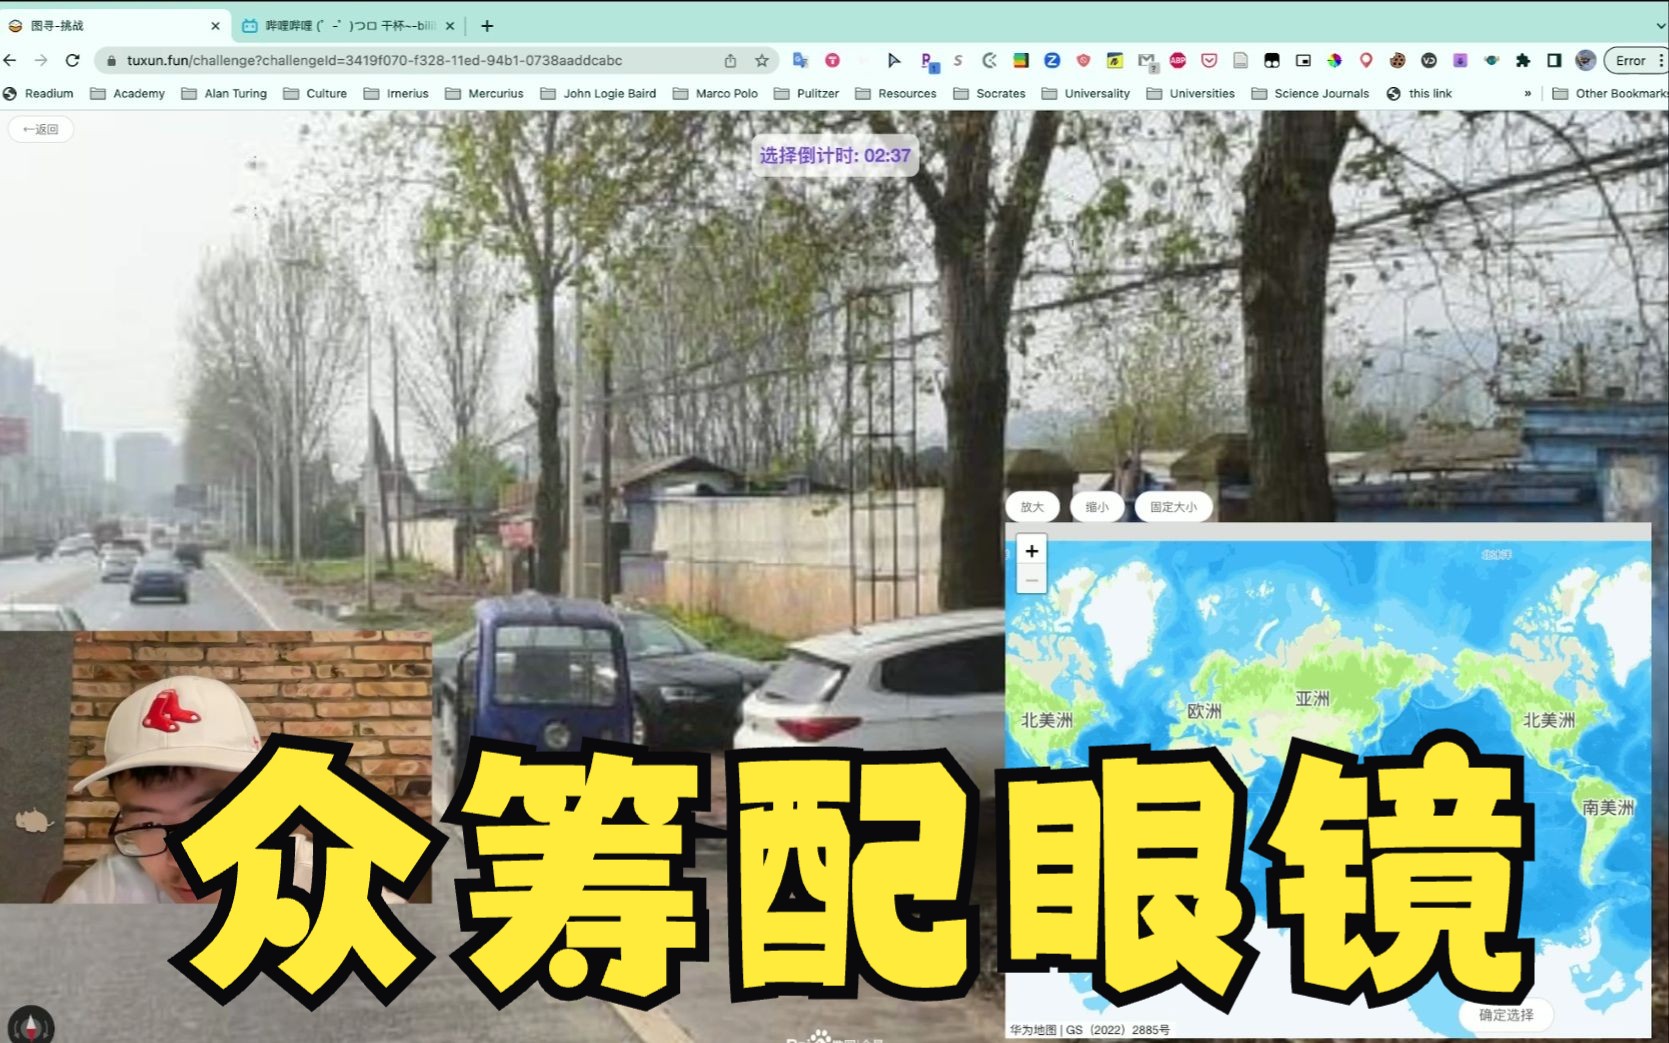Image resolution: width=1669 pixels, height=1043 pixels.
Task: Expand hidden bookmarks with the chevron
Action: 1527,93
